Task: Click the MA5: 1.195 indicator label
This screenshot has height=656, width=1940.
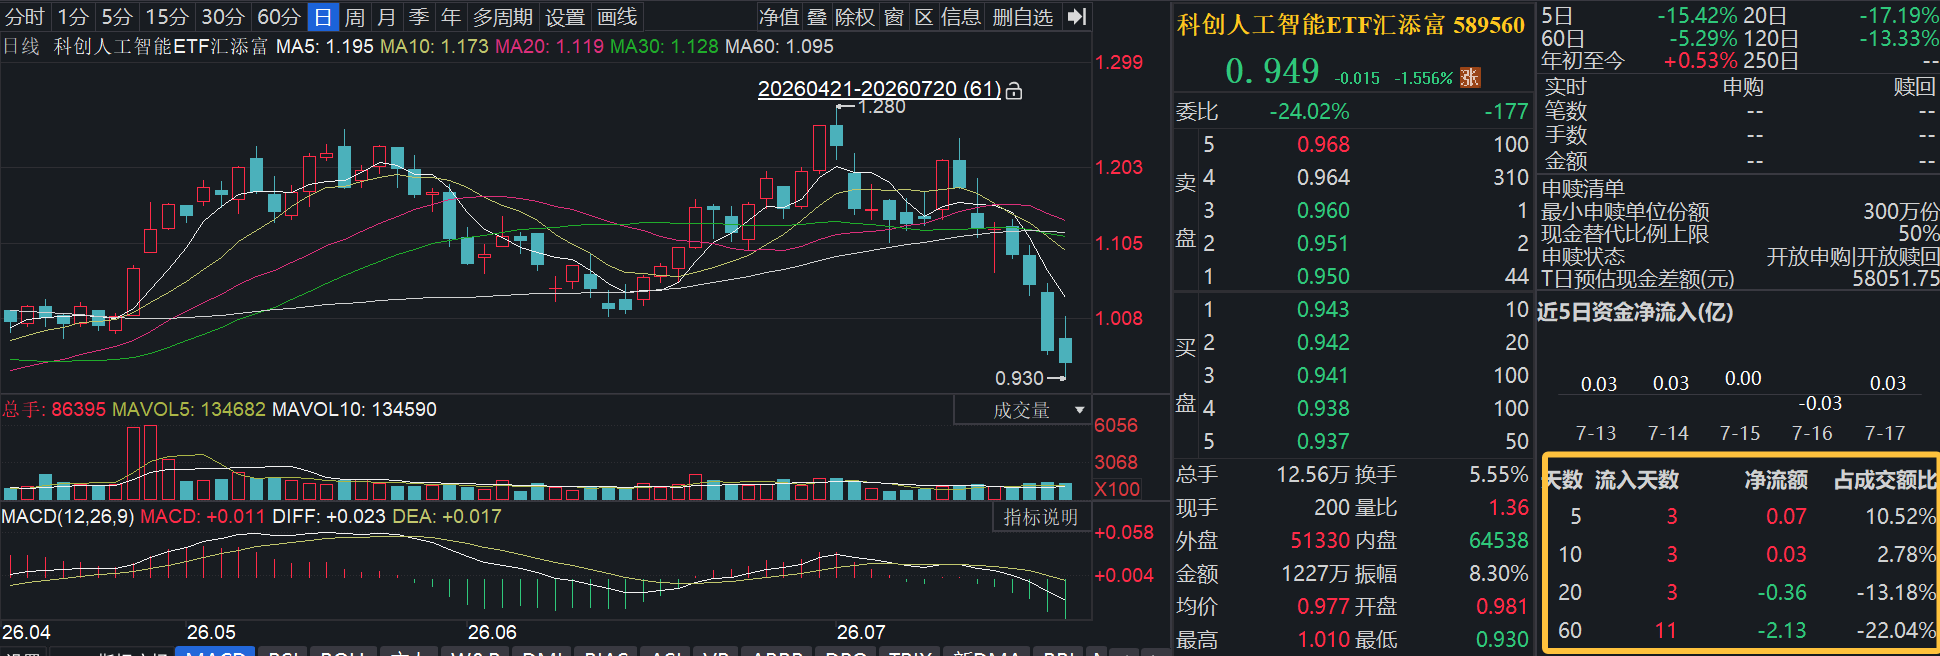Action: coord(325,47)
